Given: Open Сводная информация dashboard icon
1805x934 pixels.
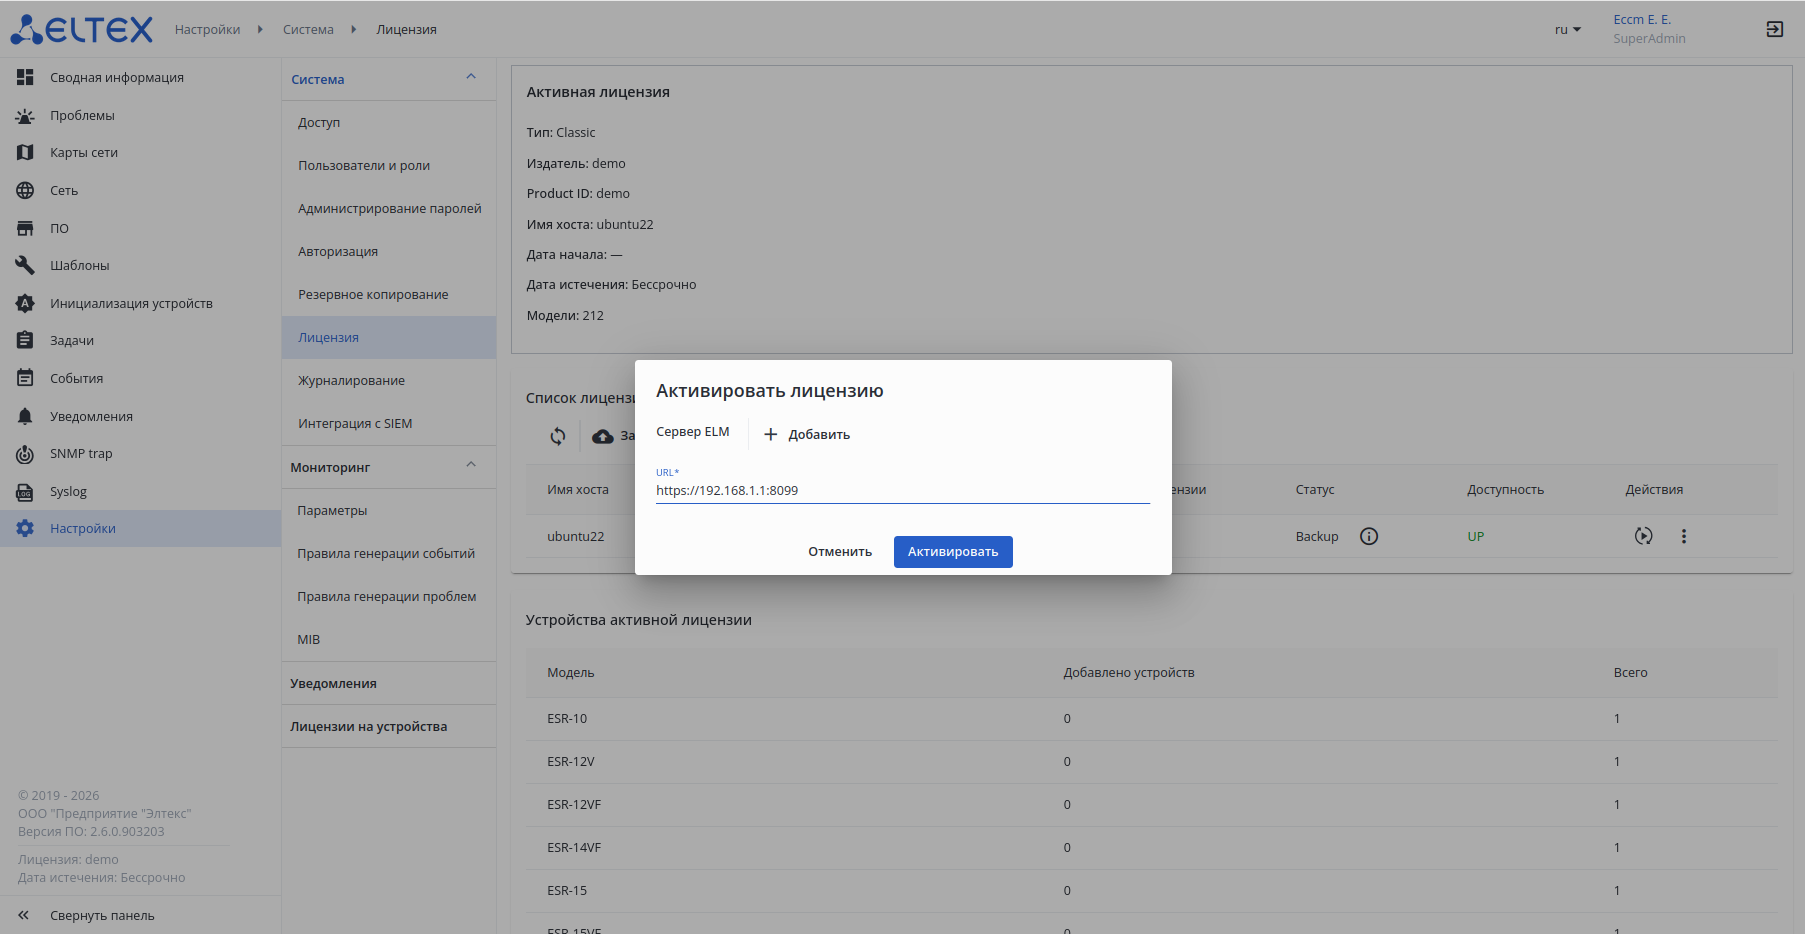Looking at the screenshot, I should pos(25,78).
